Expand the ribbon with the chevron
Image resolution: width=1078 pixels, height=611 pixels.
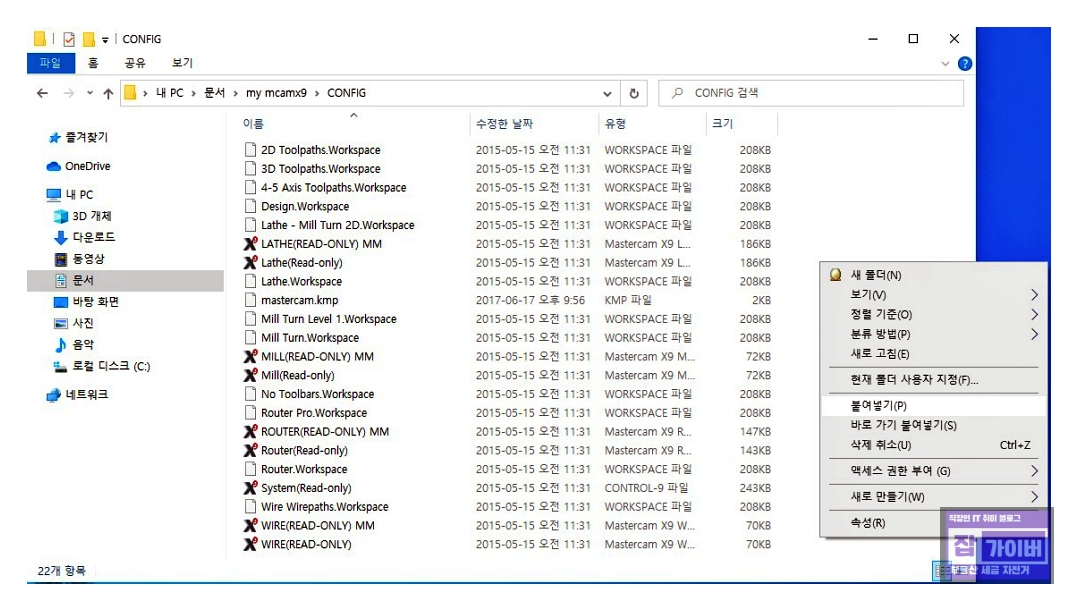pyautogui.click(x=945, y=63)
